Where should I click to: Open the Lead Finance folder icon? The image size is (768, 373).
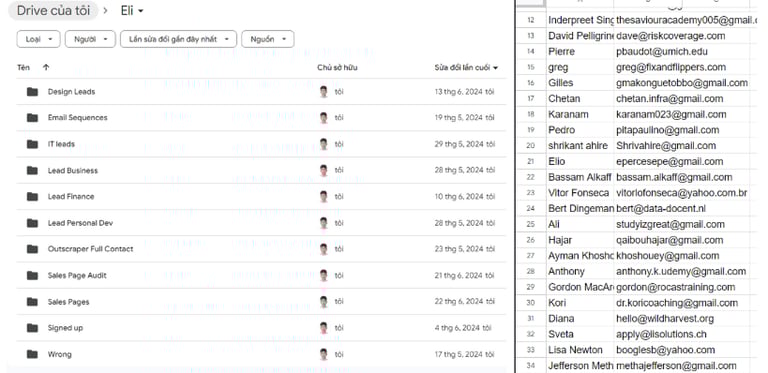32,196
